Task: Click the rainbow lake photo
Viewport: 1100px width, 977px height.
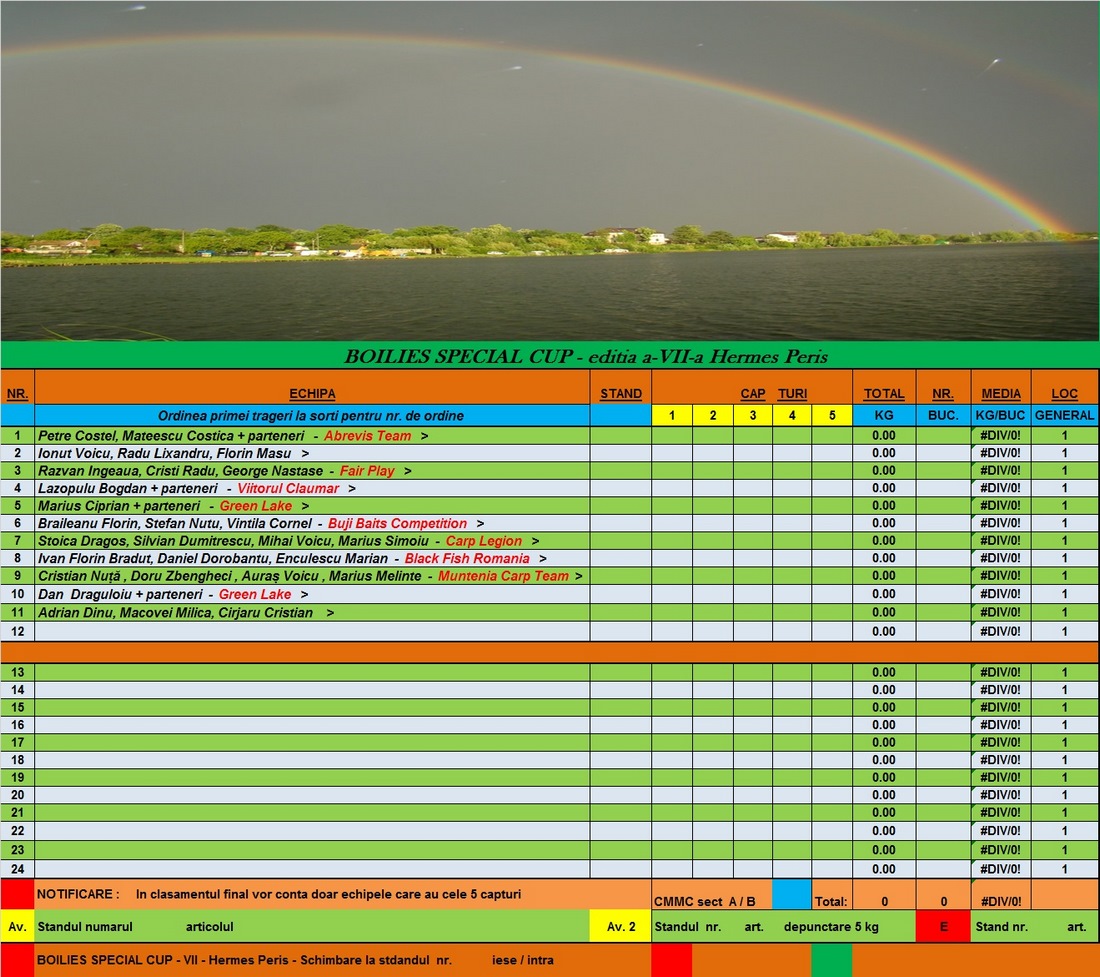Action: click(550, 170)
